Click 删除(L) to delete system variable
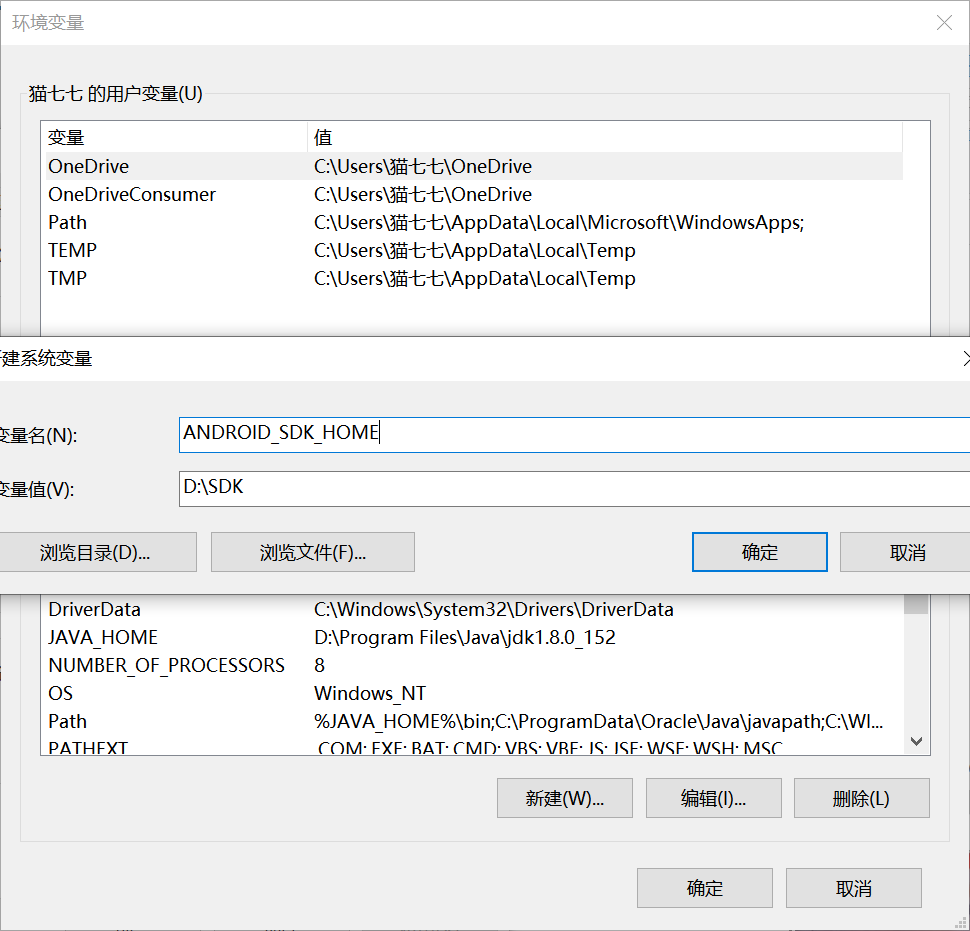970x931 pixels. click(x=862, y=798)
